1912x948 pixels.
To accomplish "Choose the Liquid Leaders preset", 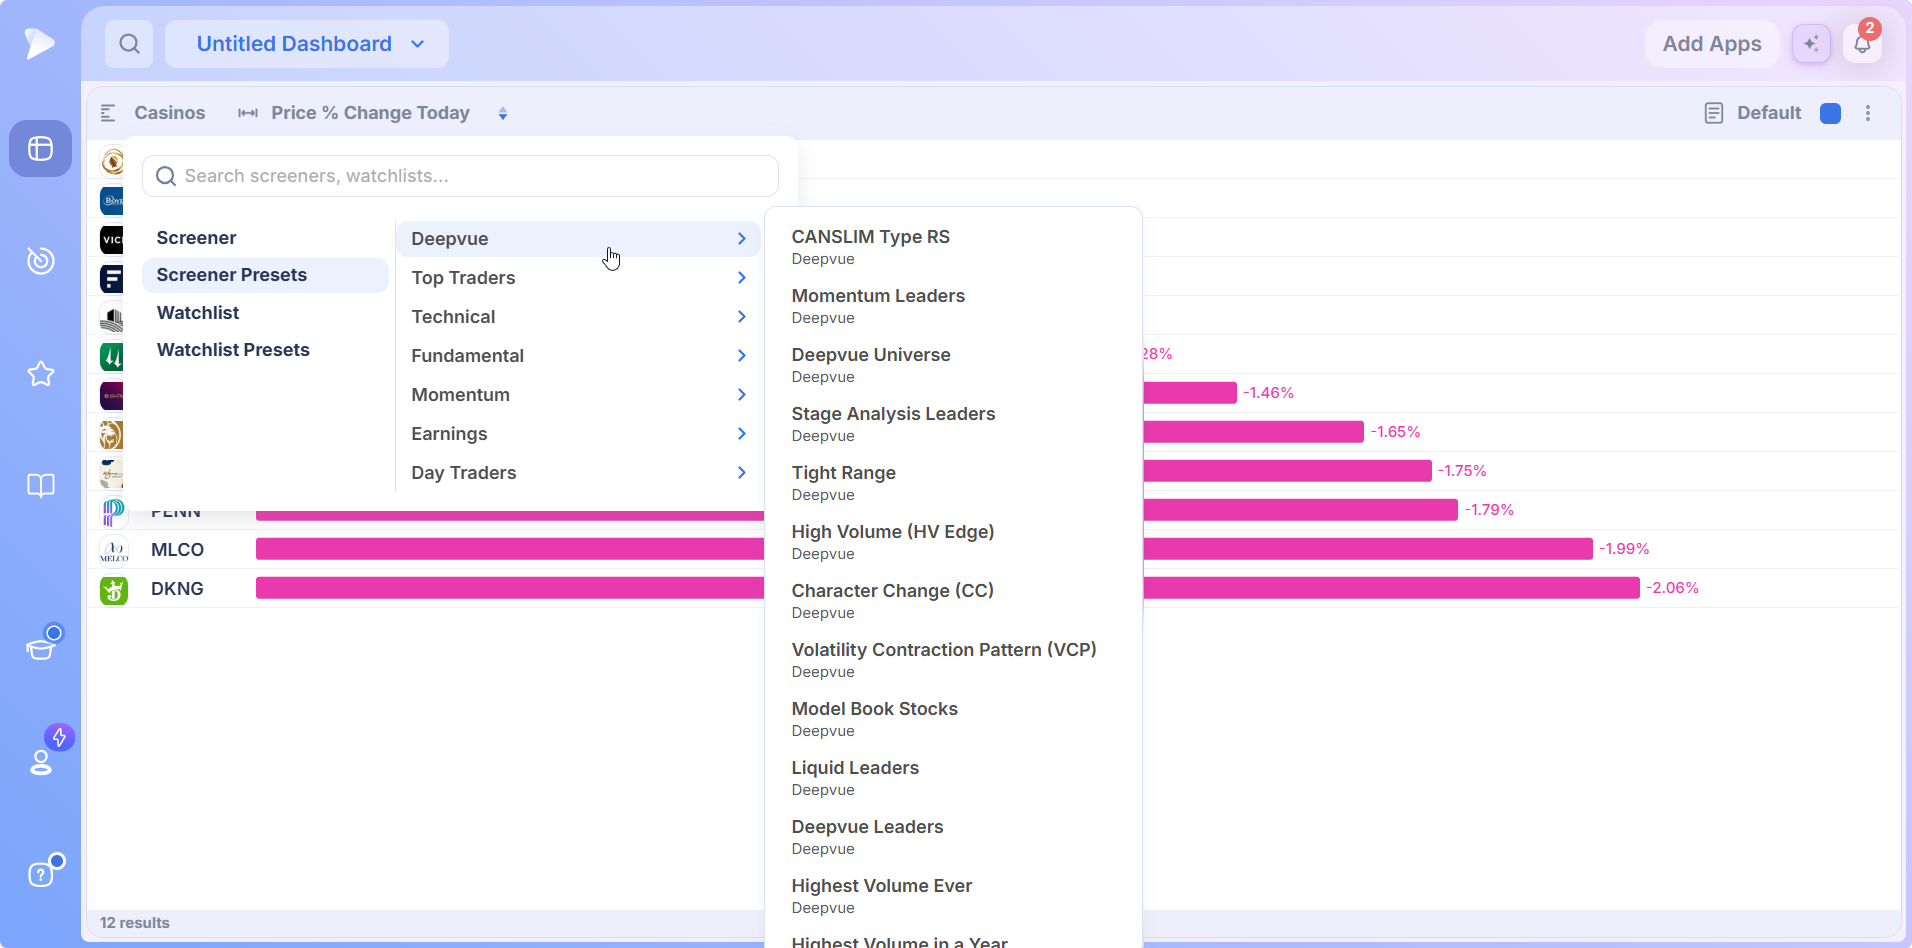I will pos(953,778).
